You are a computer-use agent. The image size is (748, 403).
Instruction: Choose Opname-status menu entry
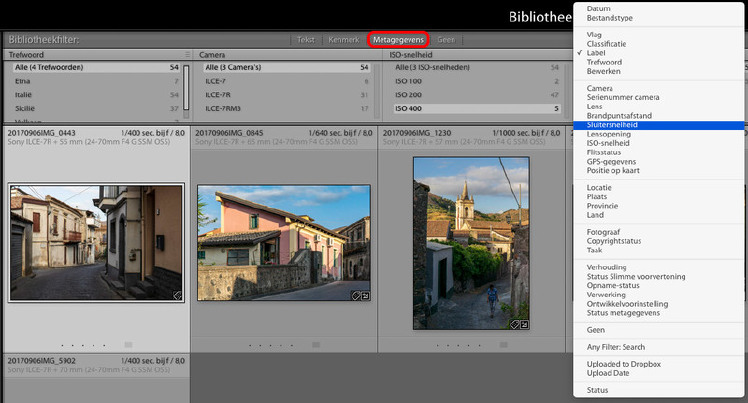613,286
